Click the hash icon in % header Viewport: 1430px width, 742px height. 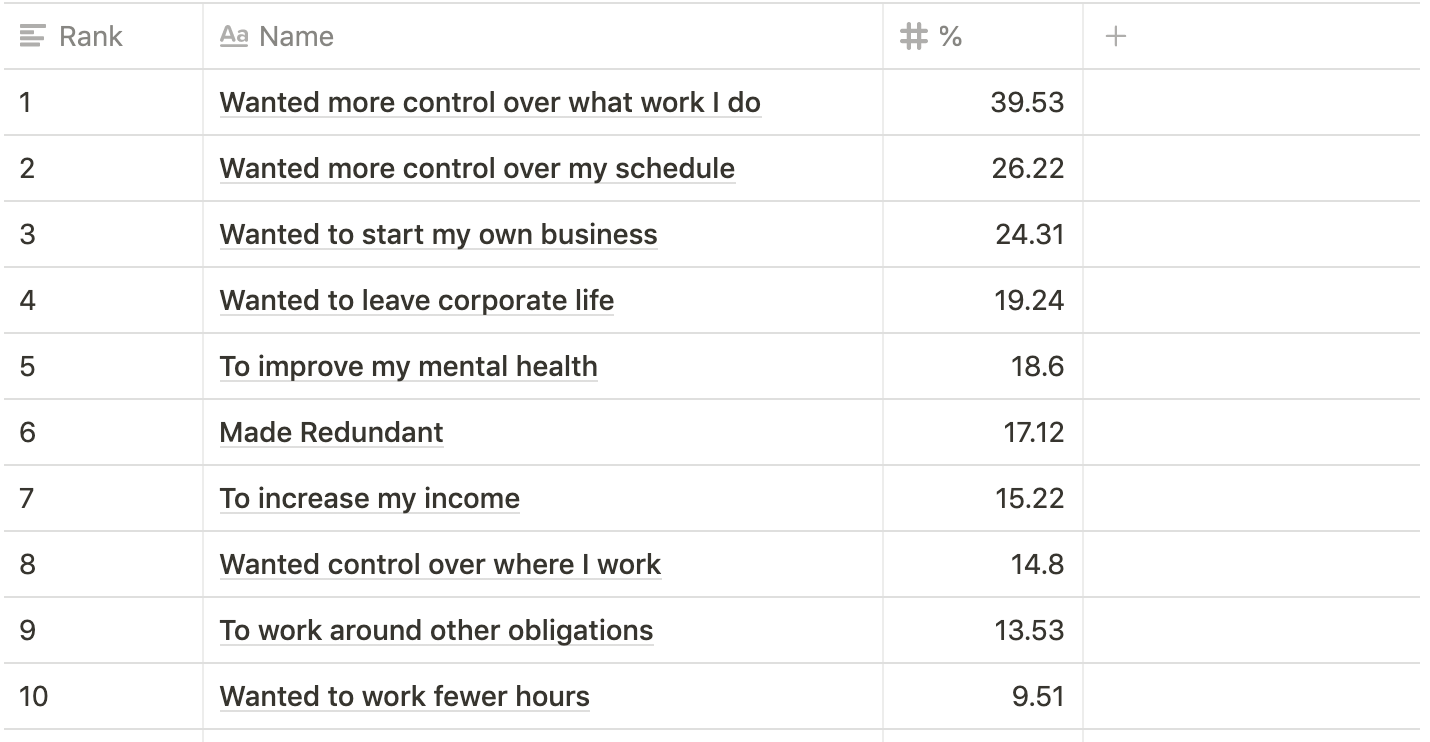tap(914, 37)
